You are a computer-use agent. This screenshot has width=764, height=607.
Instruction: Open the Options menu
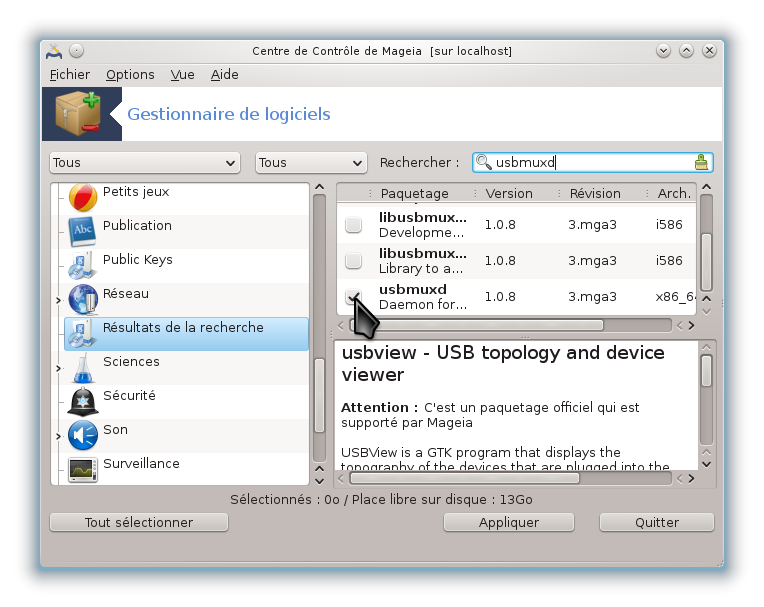[130, 75]
